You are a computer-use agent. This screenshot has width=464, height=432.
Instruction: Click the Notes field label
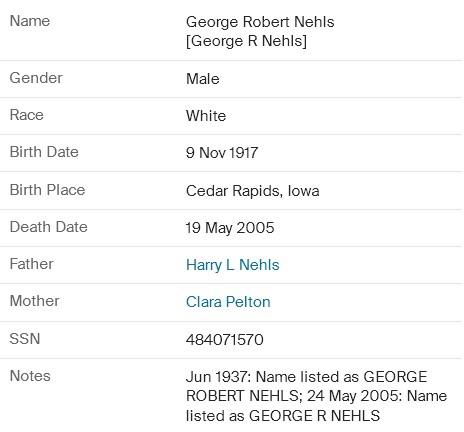click(x=30, y=376)
